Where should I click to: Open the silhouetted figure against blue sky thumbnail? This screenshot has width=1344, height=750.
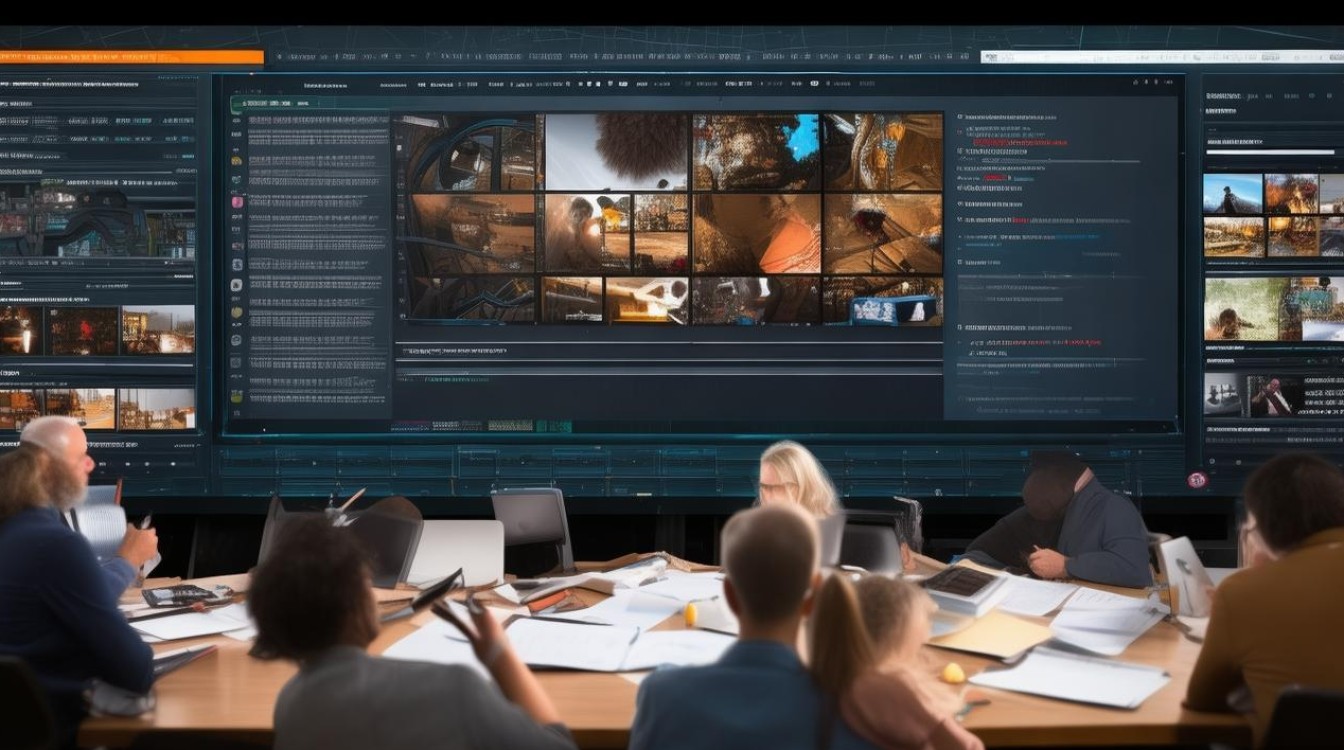(1233, 194)
